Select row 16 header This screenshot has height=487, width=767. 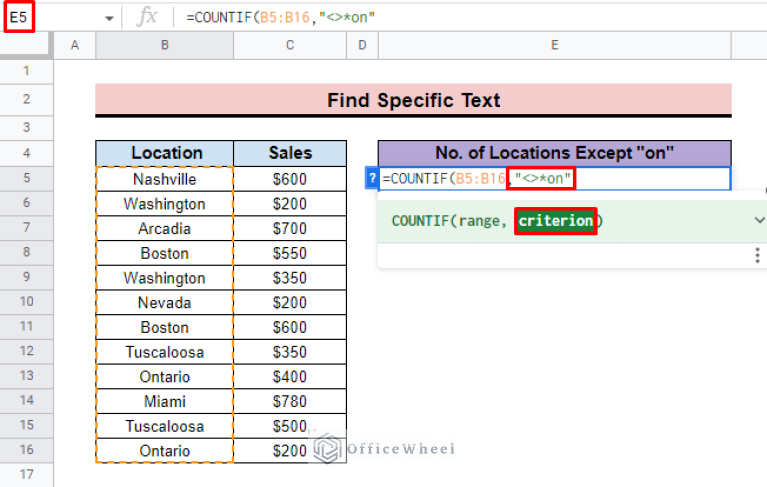point(26,450)
